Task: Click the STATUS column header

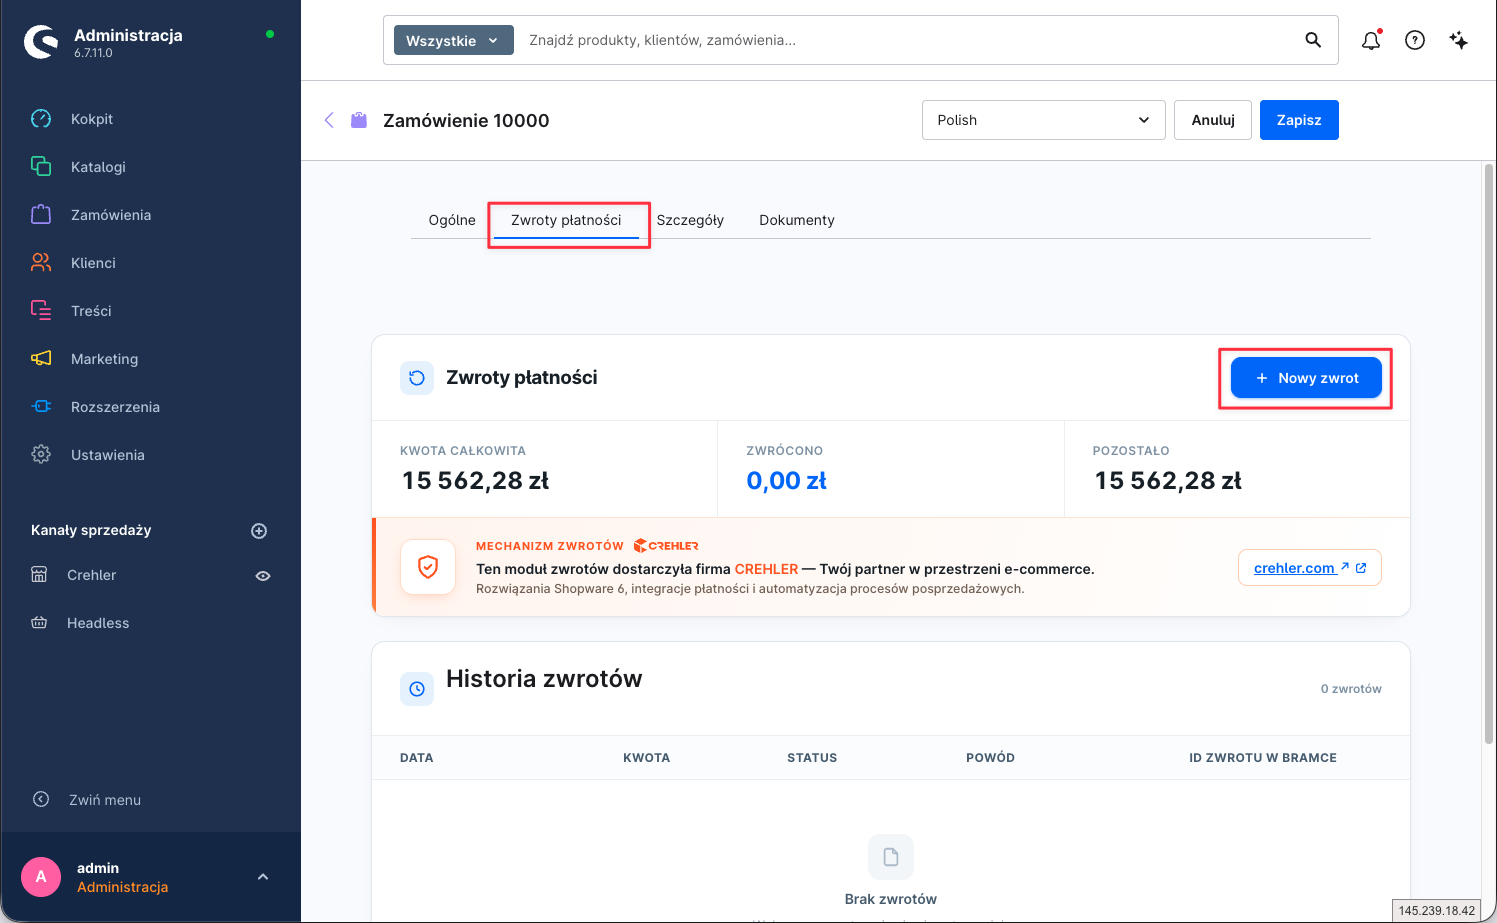Action: (812, 758)
